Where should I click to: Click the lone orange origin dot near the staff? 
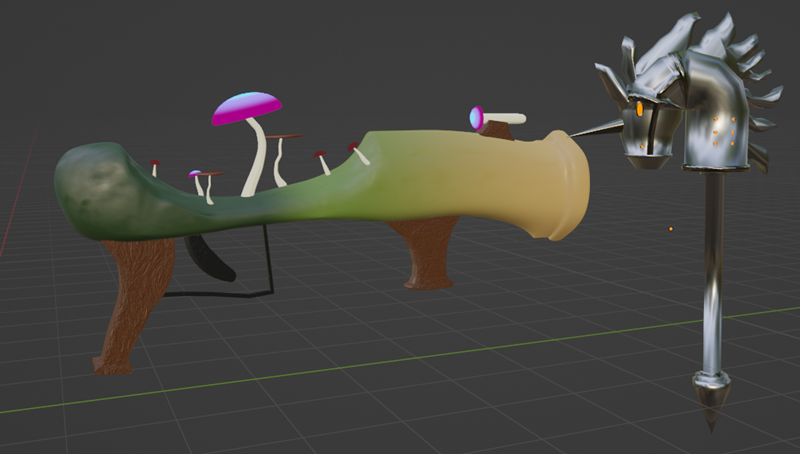tap(670, 229)
